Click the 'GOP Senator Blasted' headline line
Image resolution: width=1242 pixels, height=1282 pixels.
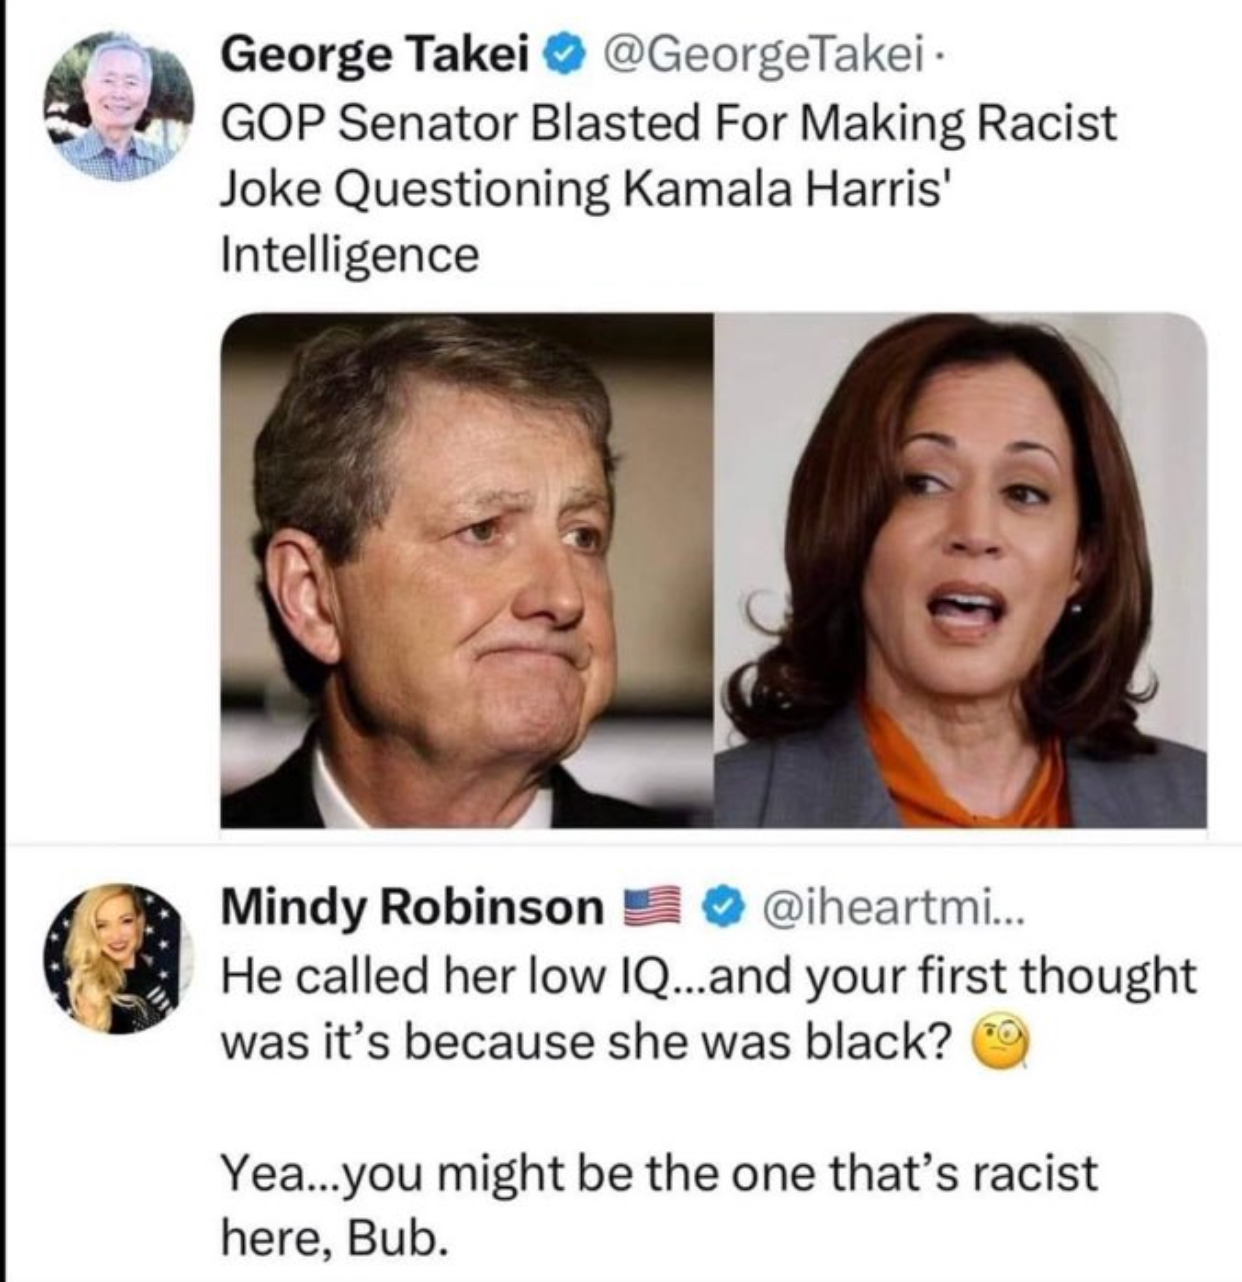667,123
